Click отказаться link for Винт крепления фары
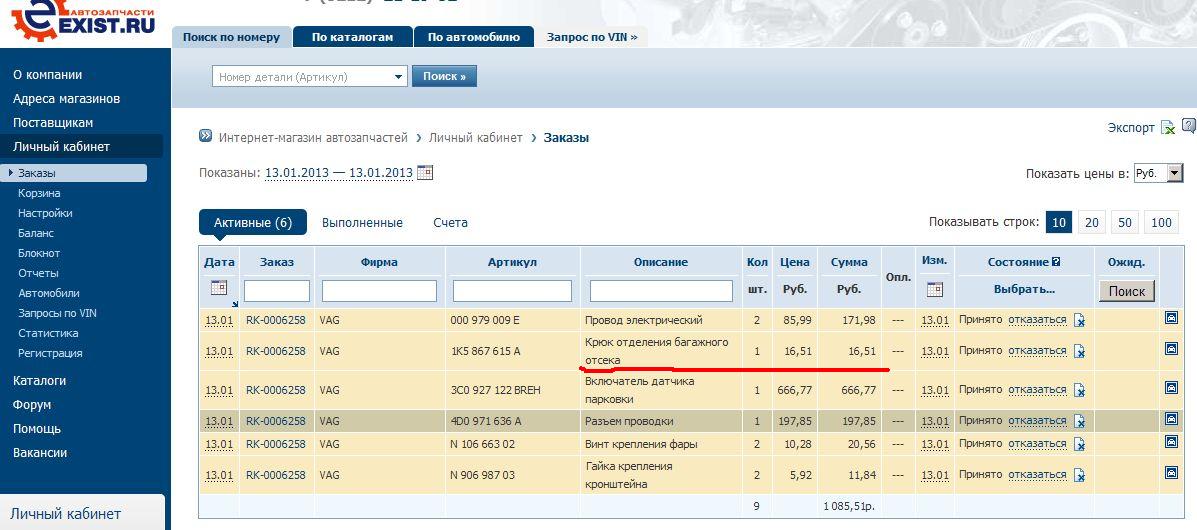The width and height of the screenshot is (1197, 530). [x=1037, y=444]
